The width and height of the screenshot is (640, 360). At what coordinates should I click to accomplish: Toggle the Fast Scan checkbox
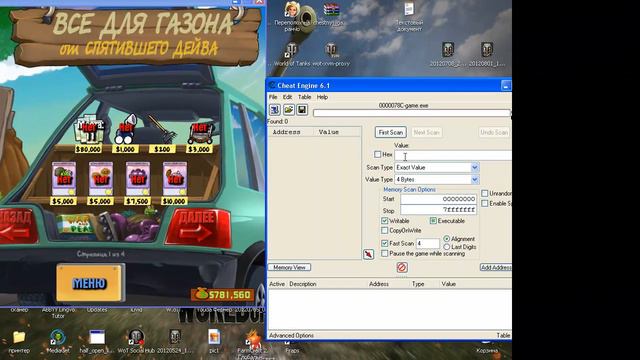(x=384, y=243)
